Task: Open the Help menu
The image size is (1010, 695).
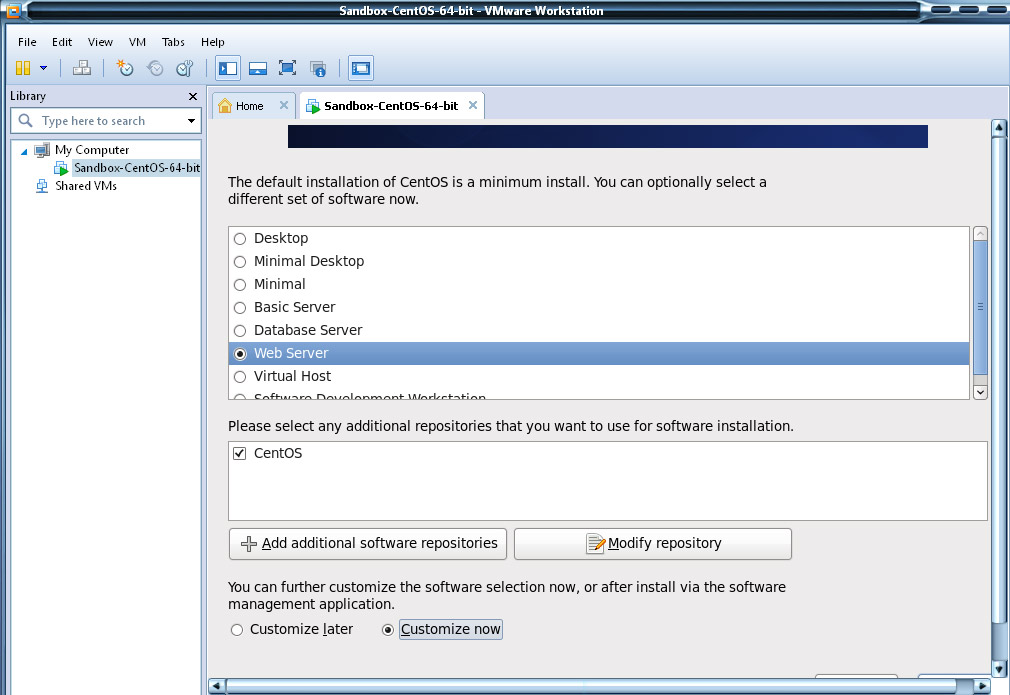Action: tap(213, 42)
